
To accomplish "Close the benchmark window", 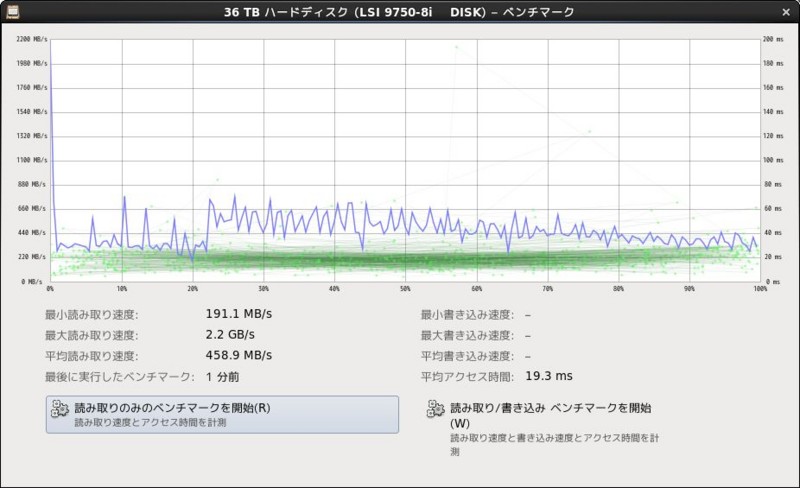I will (786, 12).
